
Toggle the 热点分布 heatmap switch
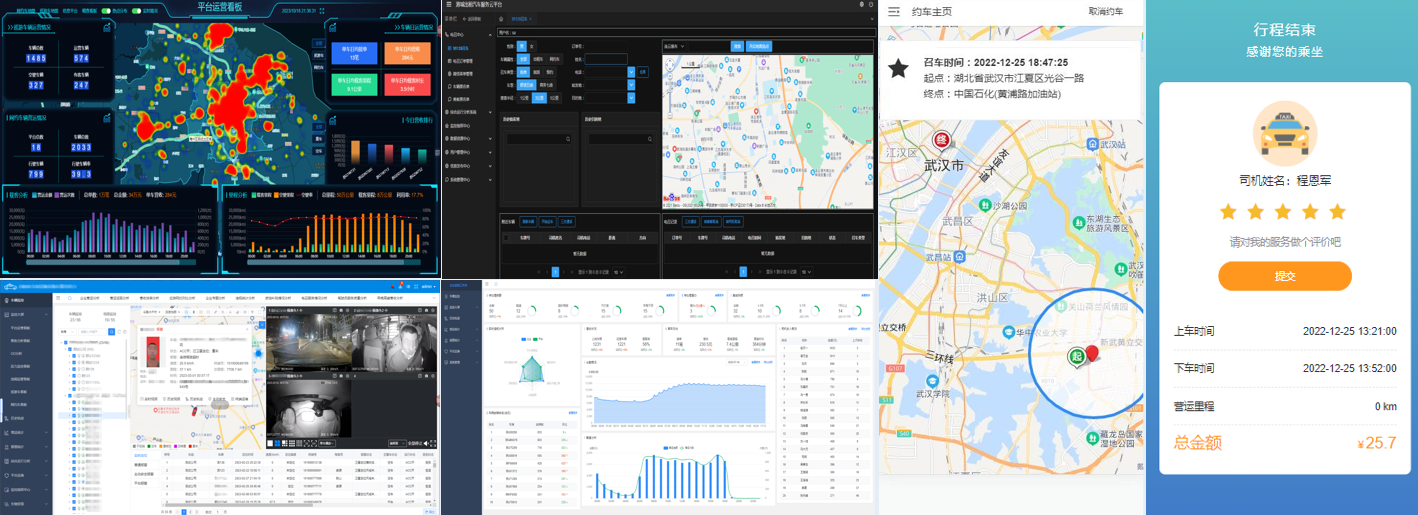[x=106, y=10]
